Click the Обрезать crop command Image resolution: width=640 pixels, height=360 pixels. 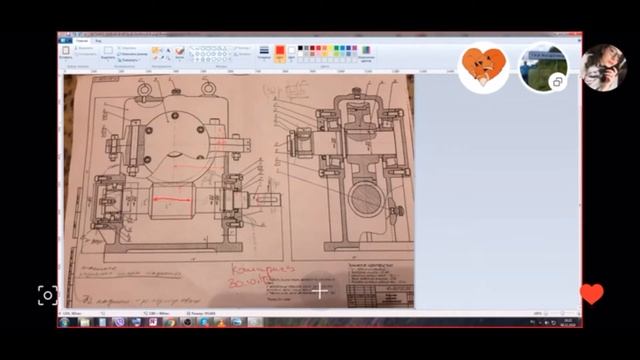(x=127, y=48)
